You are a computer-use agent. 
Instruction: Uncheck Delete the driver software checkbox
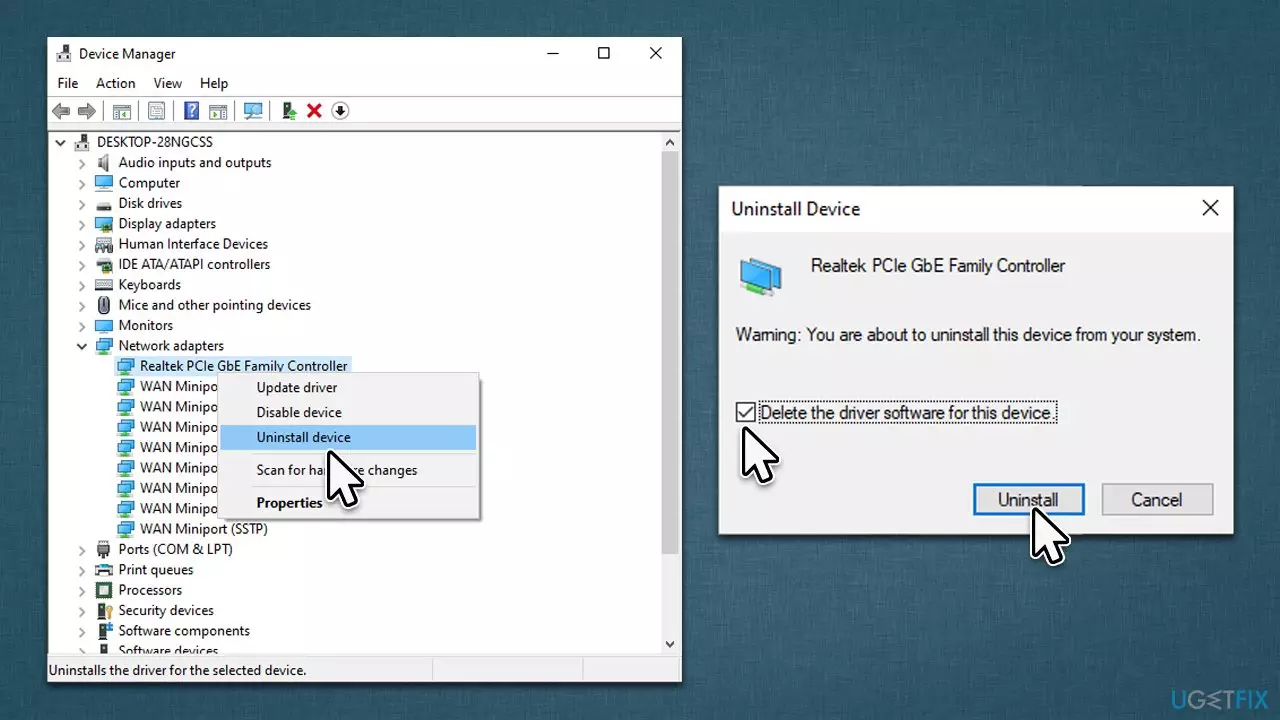[x=746, y=412]
